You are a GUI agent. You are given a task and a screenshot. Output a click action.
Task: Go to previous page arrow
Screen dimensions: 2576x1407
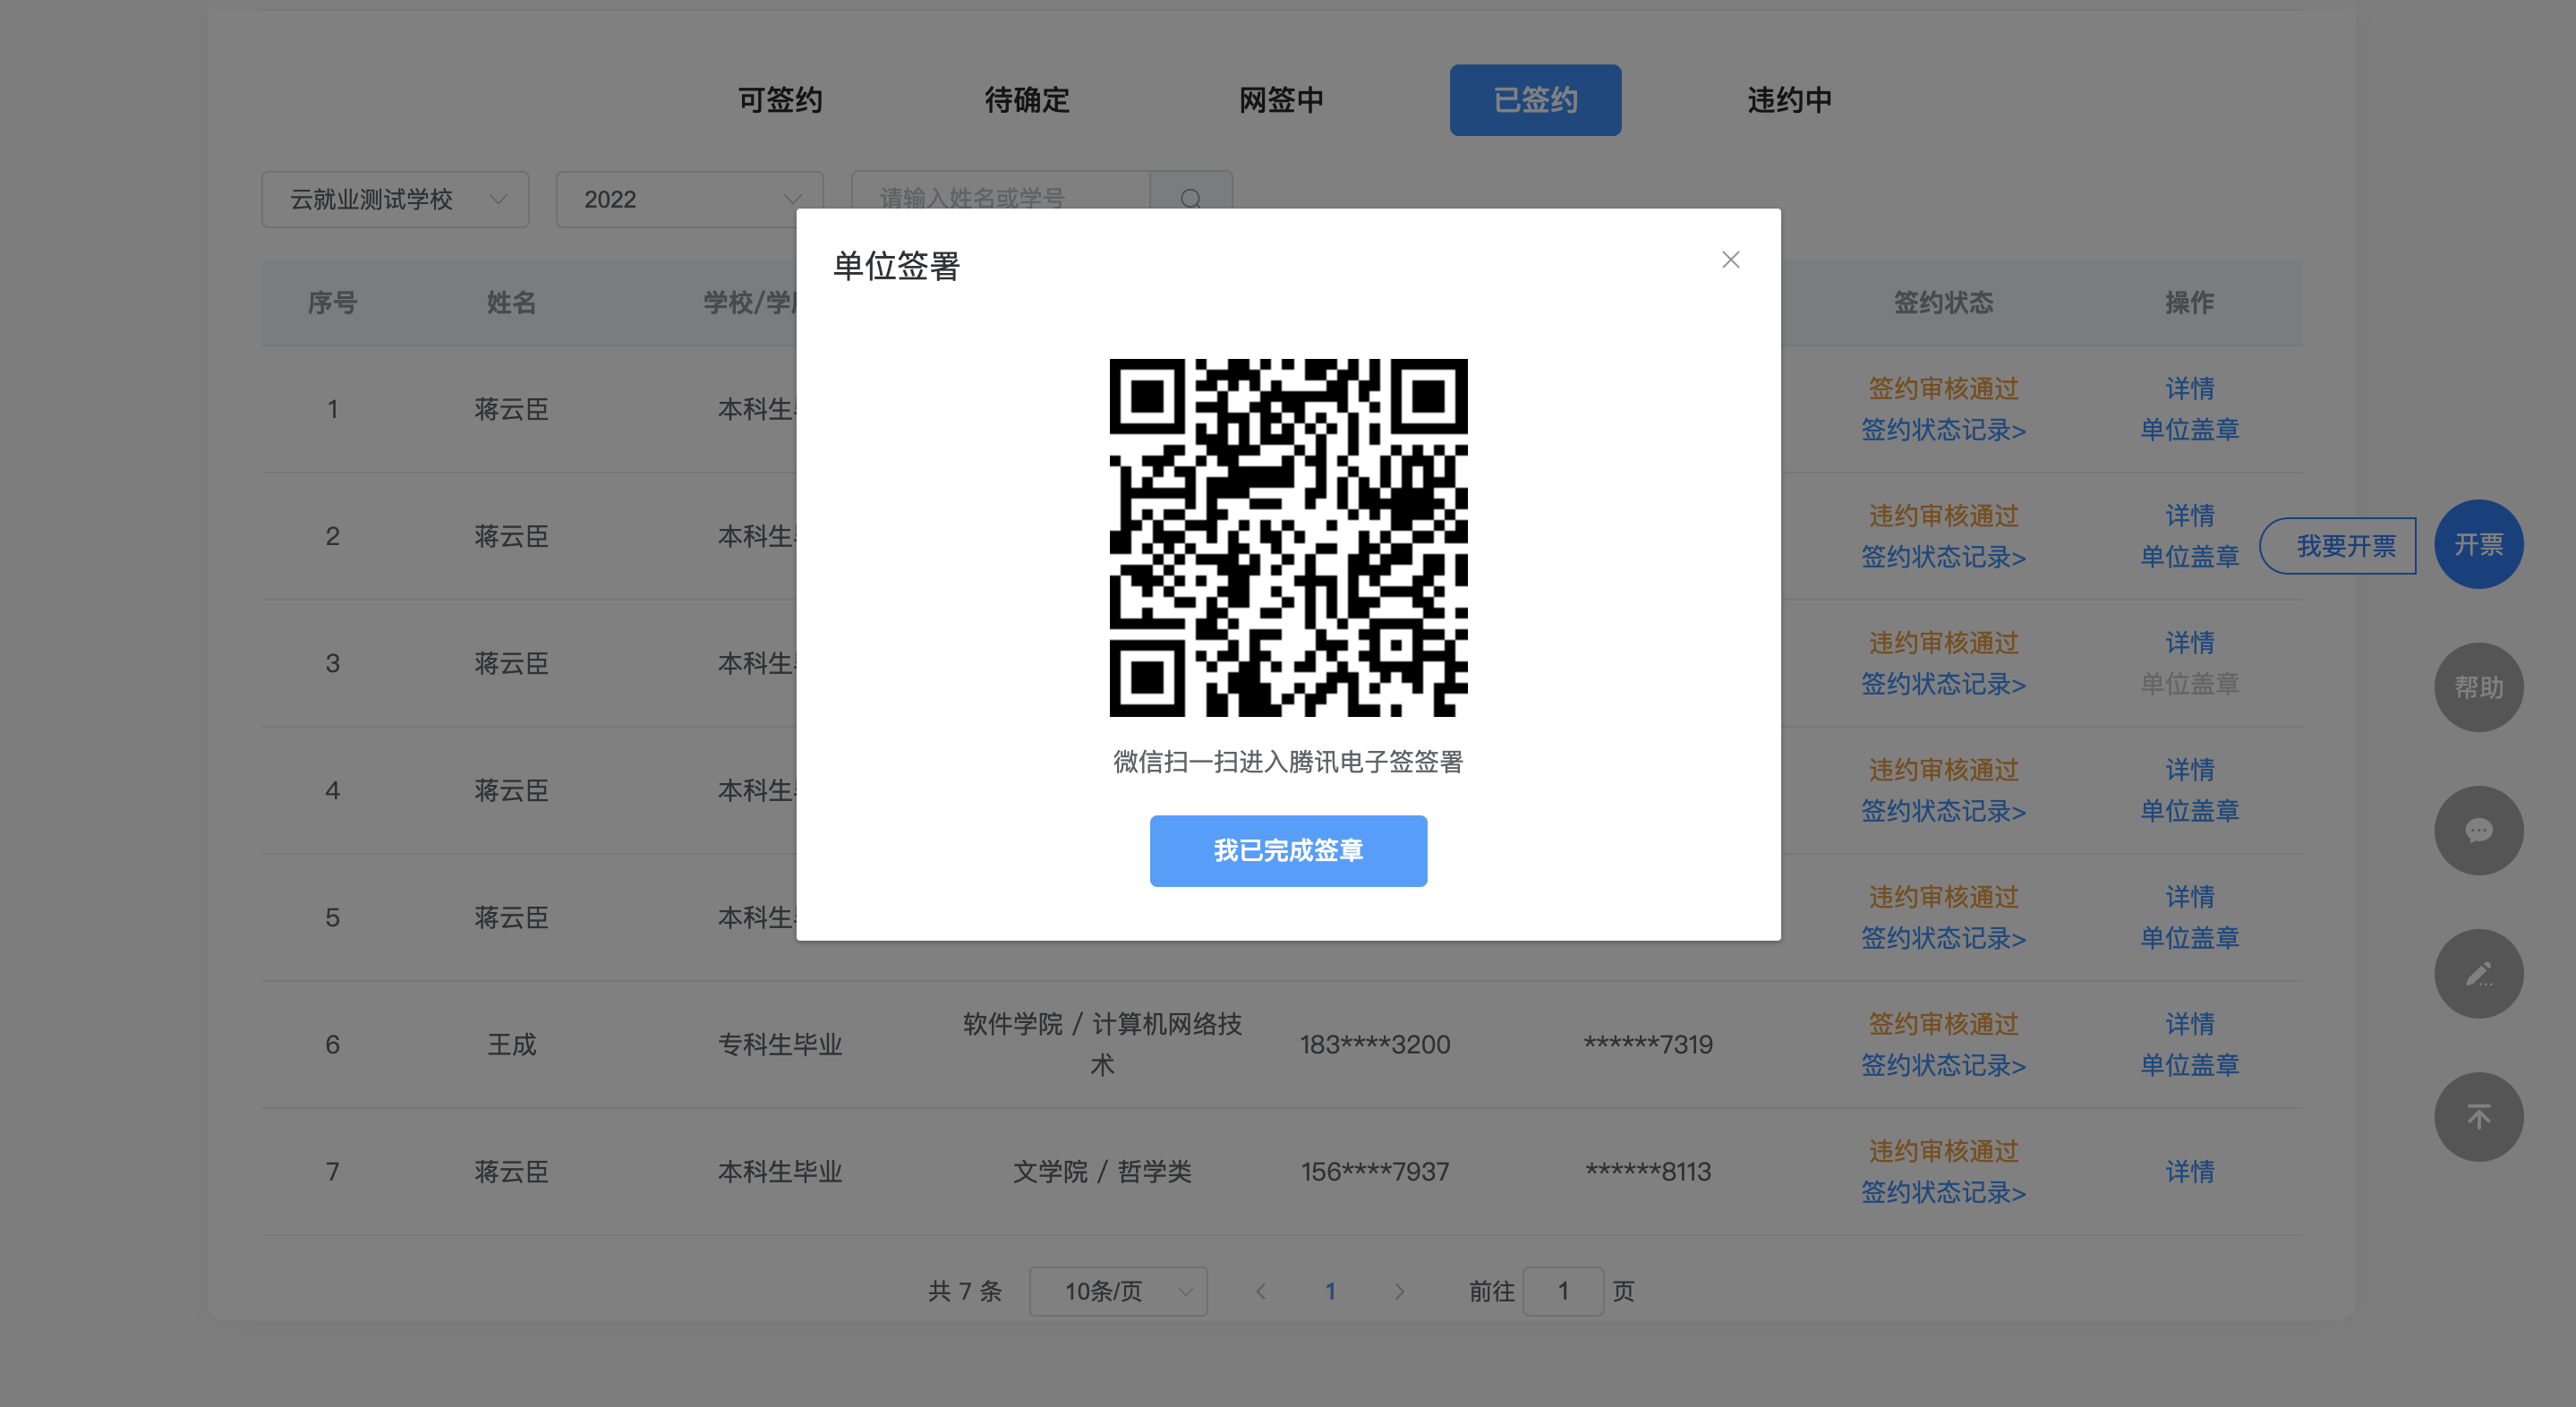pyautogui.click(x=1261, y=1291)
